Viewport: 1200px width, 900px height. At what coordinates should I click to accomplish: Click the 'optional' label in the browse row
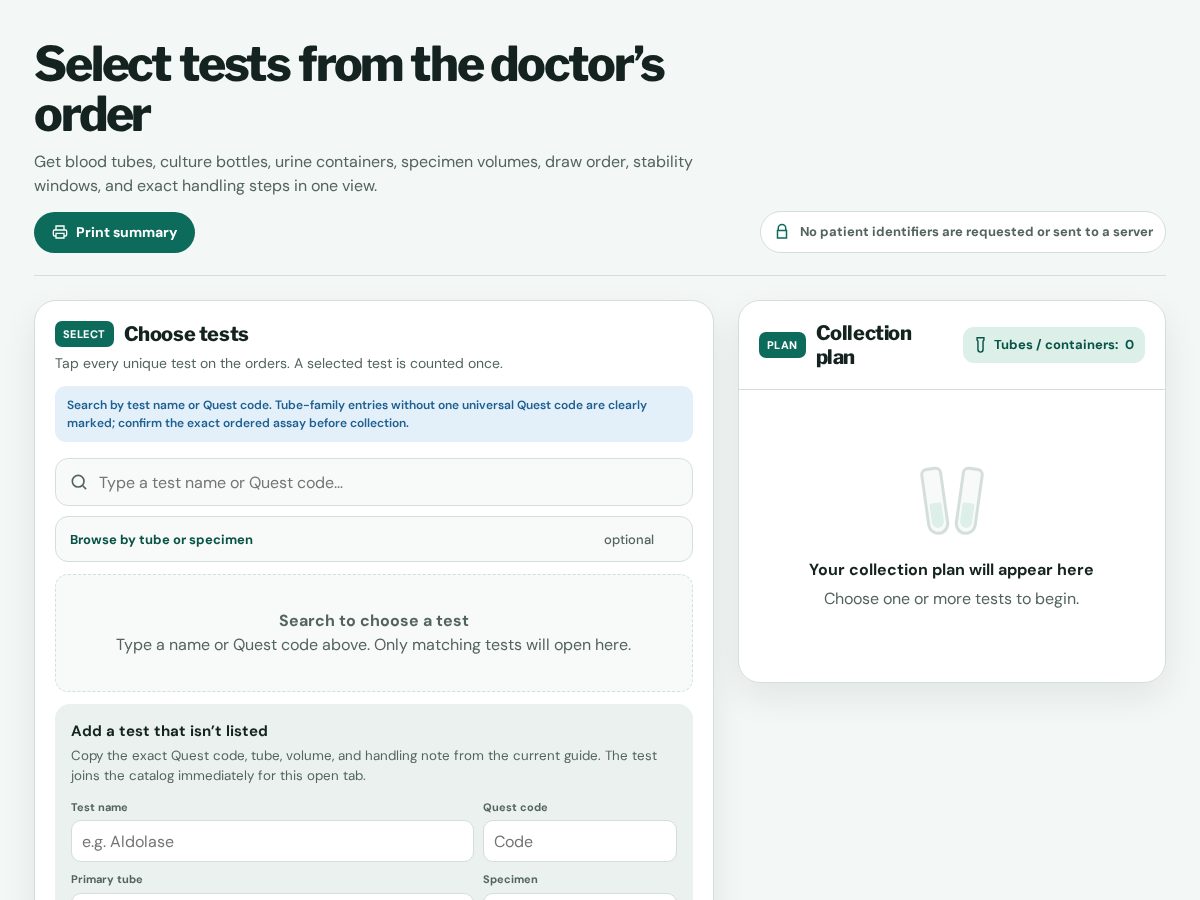pos(629,540)
